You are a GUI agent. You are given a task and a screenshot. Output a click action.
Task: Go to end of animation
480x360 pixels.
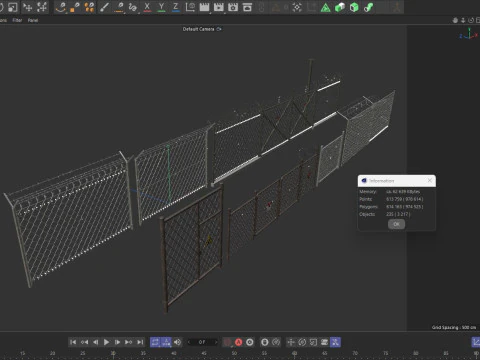[140, 342]
